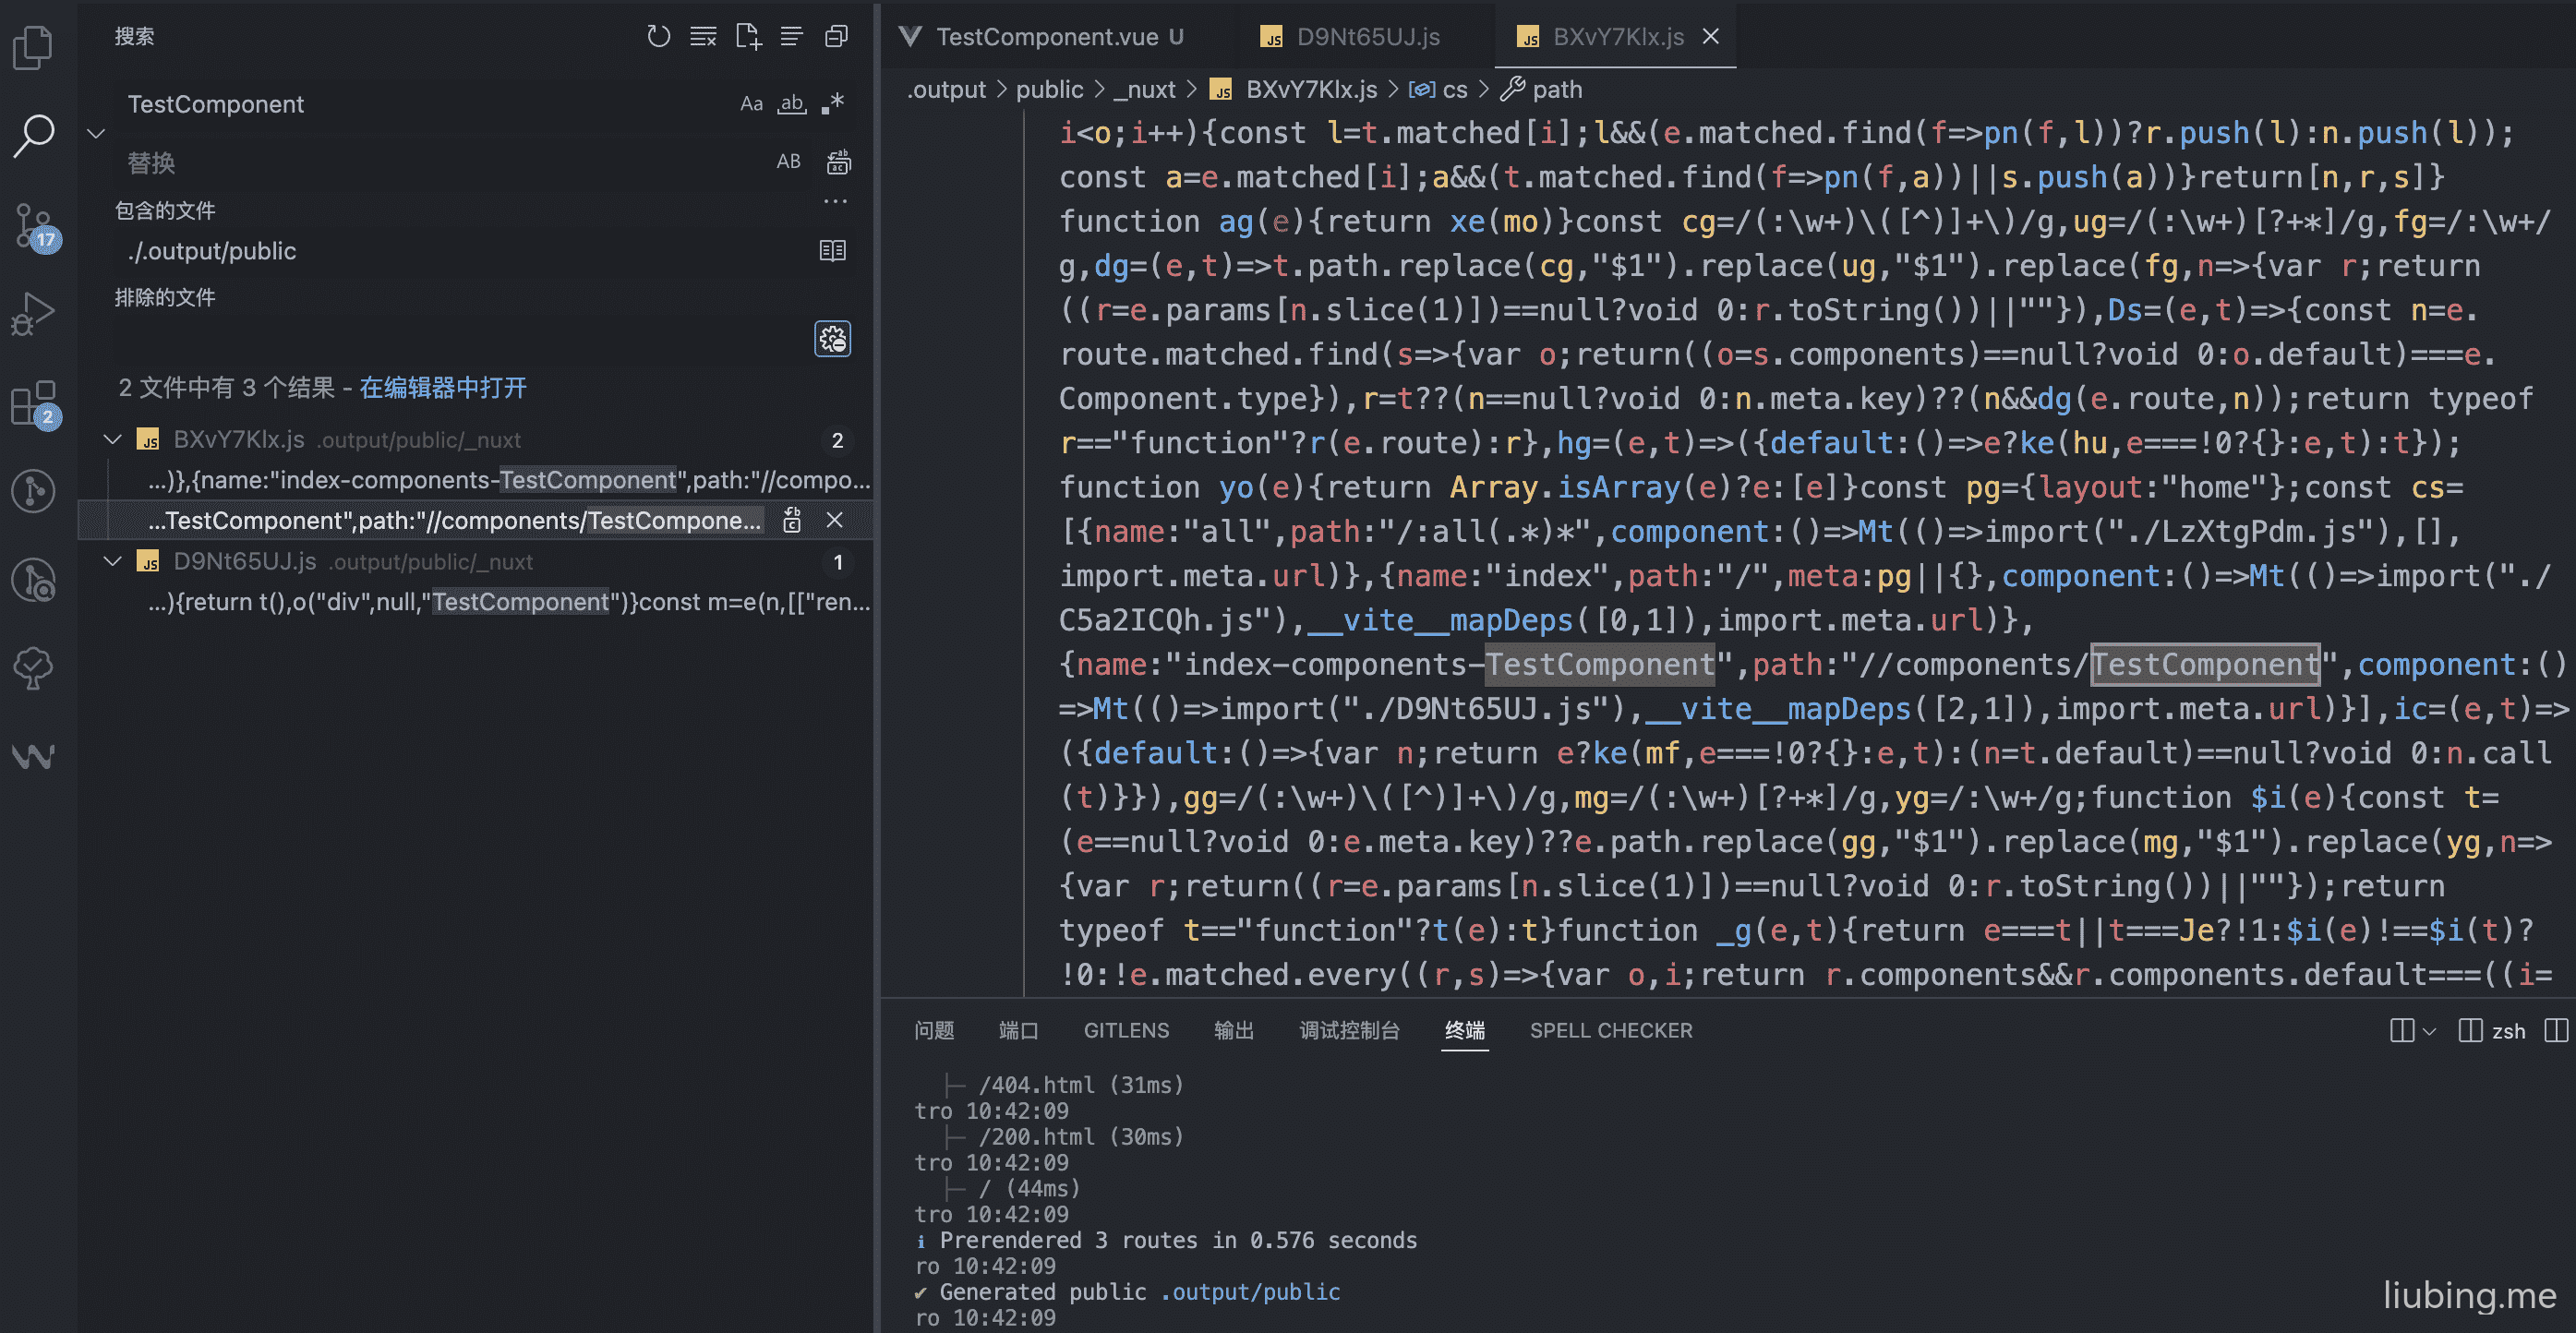Open the git graph circular icon
This screenshot has height=1333, width=2576.
coord(33,491)
